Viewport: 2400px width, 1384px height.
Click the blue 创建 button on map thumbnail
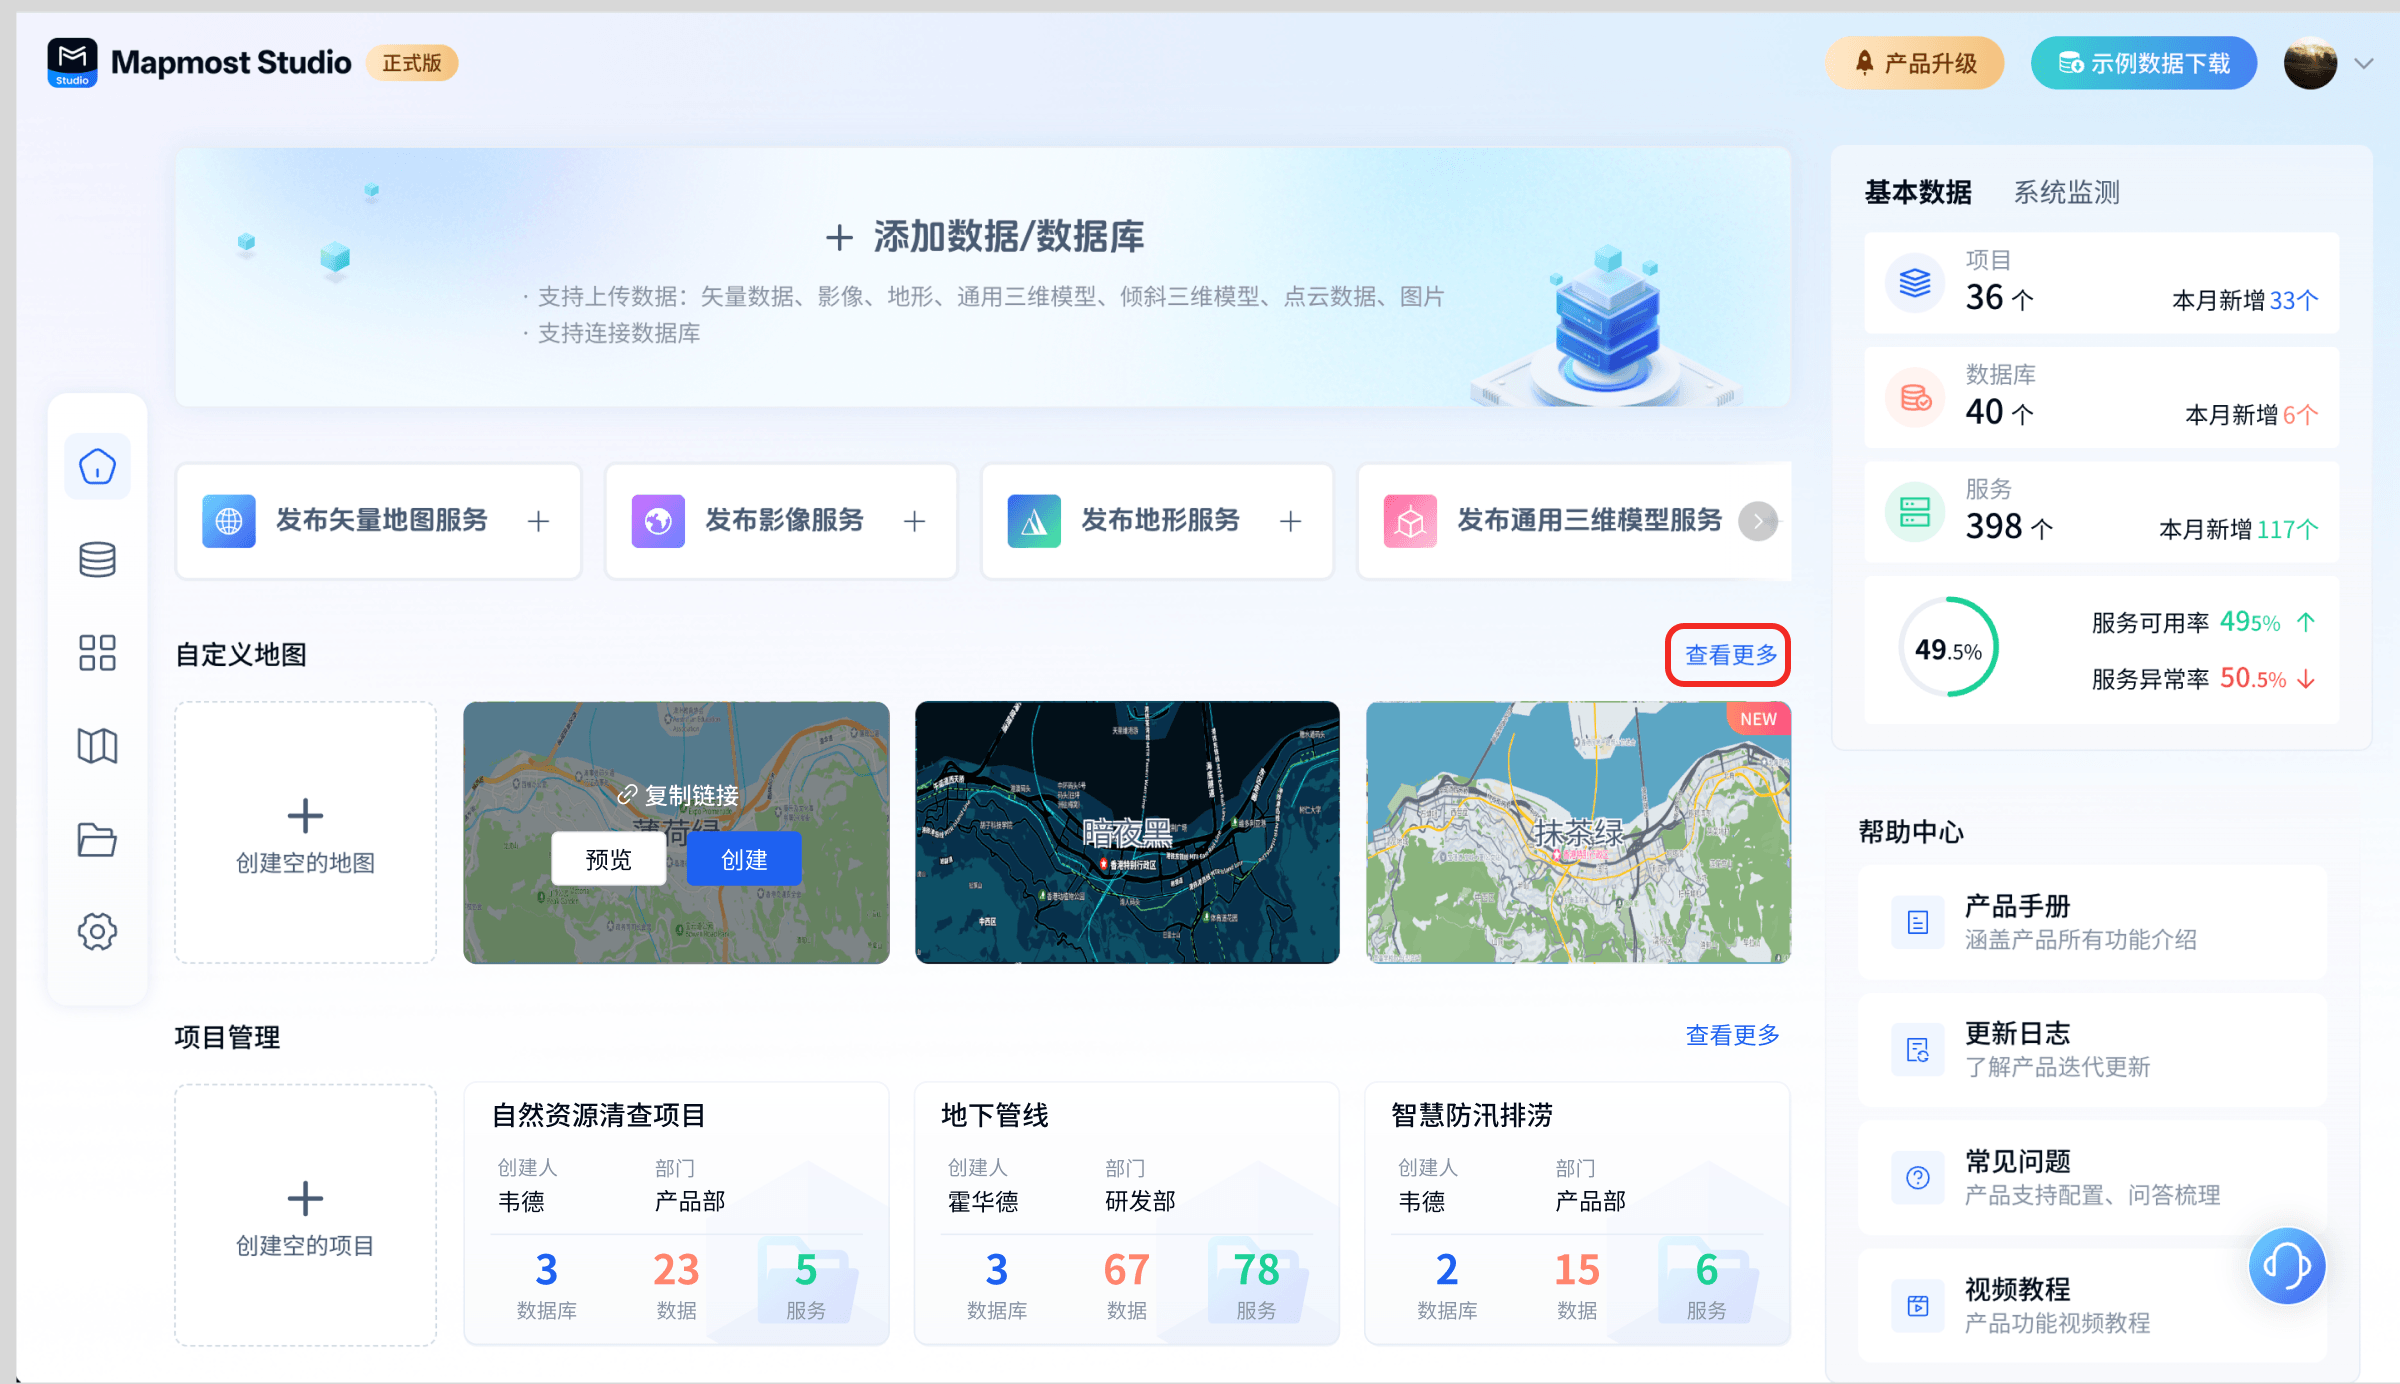pyautogui.click(x=744, y=859)
